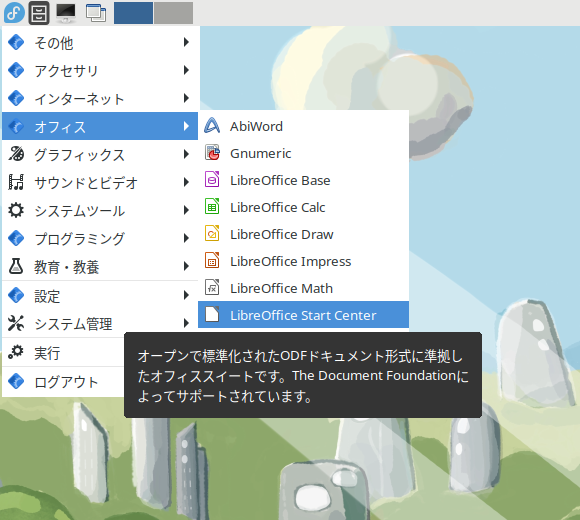Viewport: 580px width, 520px height.
Task: Open the インターネット menu category
Action: click(x=100, y=98)
